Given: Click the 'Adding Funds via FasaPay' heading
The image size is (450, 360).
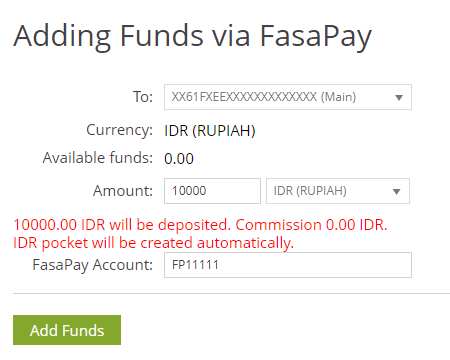Looking at the screenshot, I should (192, 36).
